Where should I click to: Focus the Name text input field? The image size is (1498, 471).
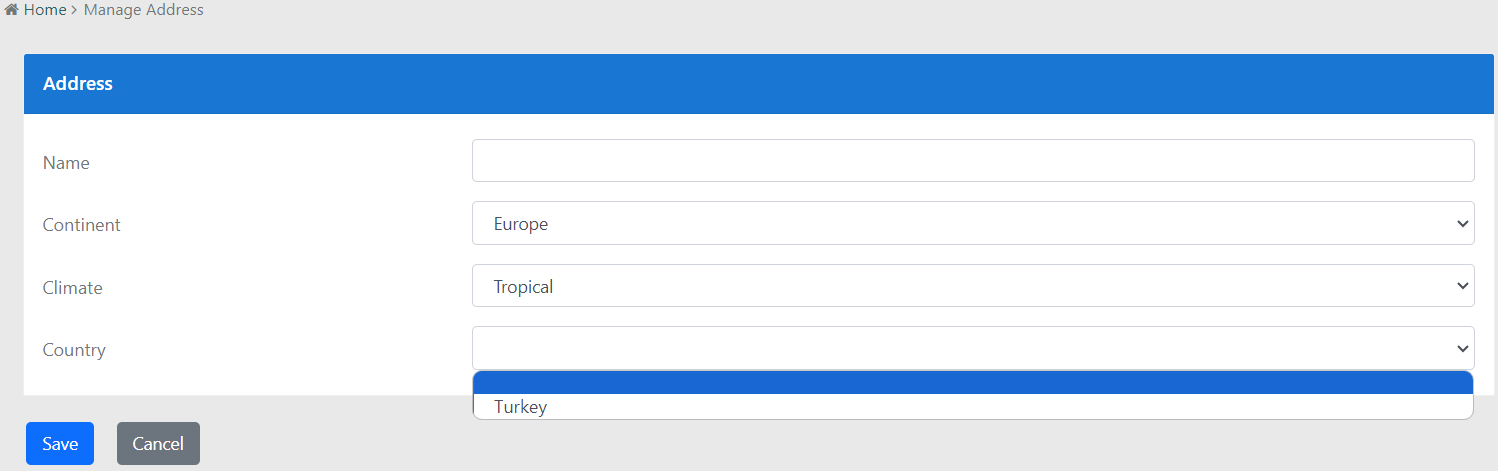pos(972,161)
